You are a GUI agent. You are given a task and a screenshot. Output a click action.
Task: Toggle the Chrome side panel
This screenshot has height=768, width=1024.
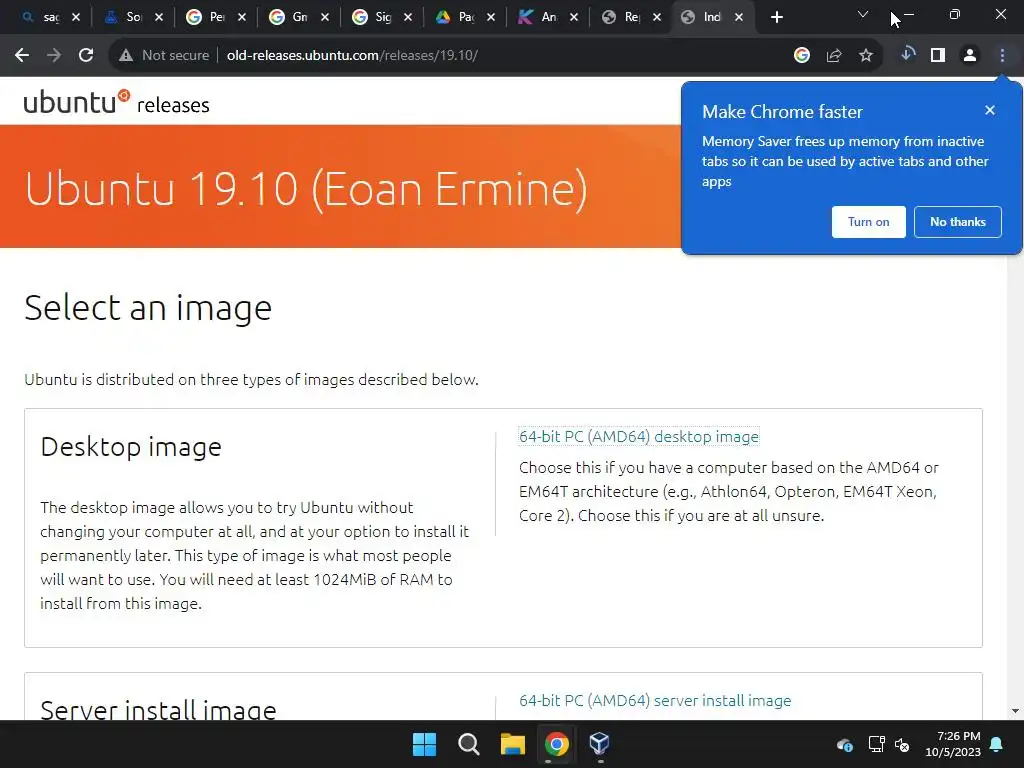click(x=938, y=56)
